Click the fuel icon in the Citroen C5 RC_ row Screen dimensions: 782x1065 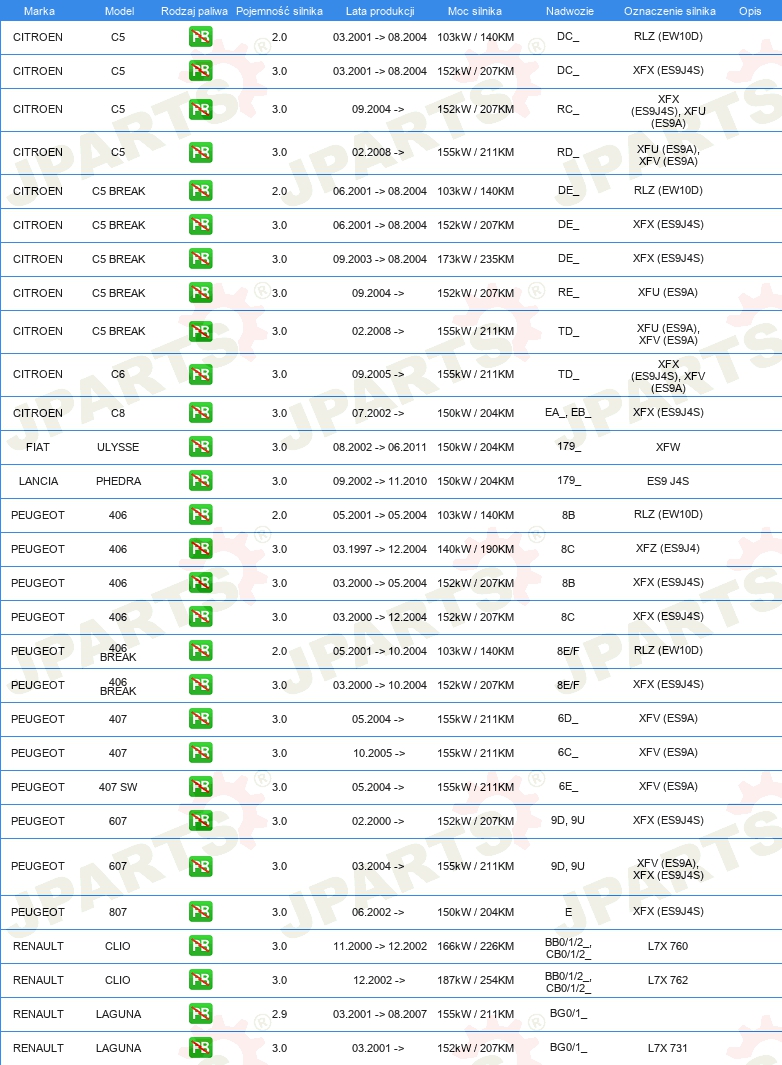click(x=200, y=109)
